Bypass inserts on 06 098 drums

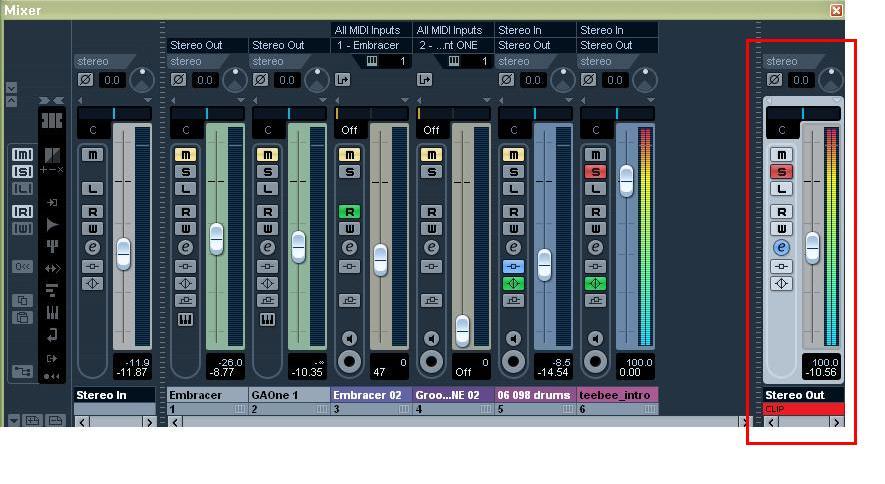point(513,266)
